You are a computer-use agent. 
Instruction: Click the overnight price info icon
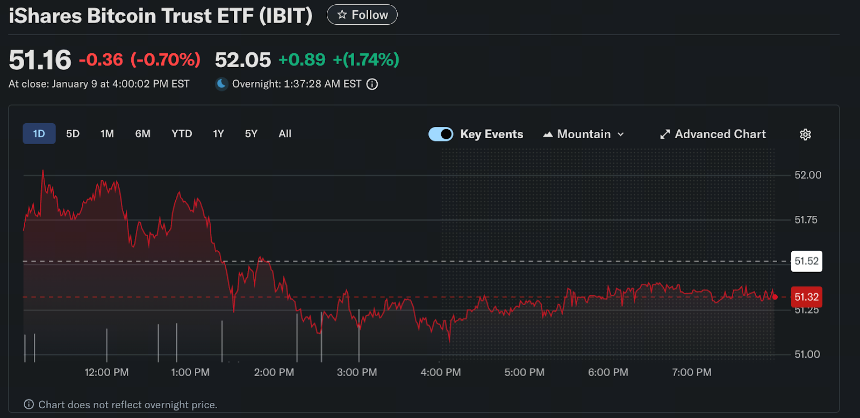(372, 84)
